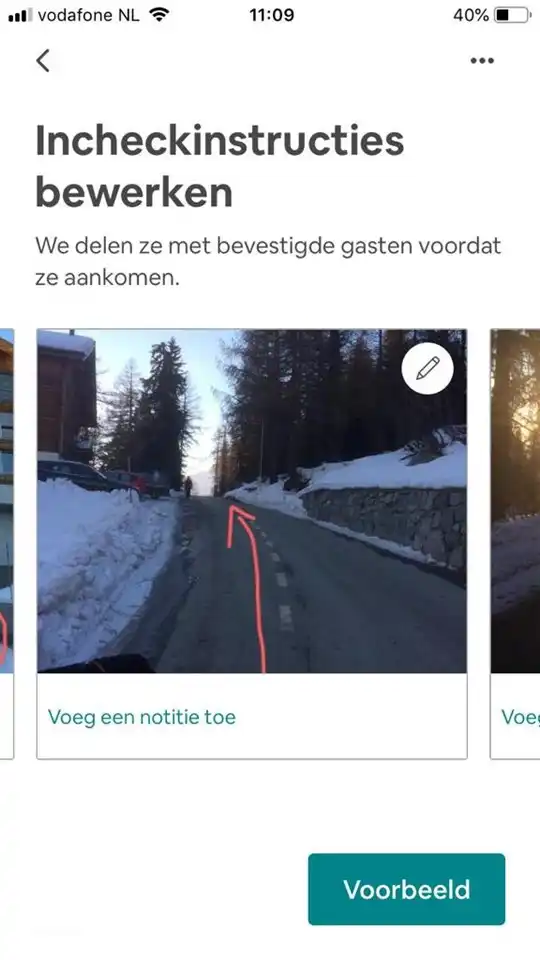The height and width of the screenshot is (960, 540).
Task: Tap the battery icon in the status bar
Action: click(513, 15)
